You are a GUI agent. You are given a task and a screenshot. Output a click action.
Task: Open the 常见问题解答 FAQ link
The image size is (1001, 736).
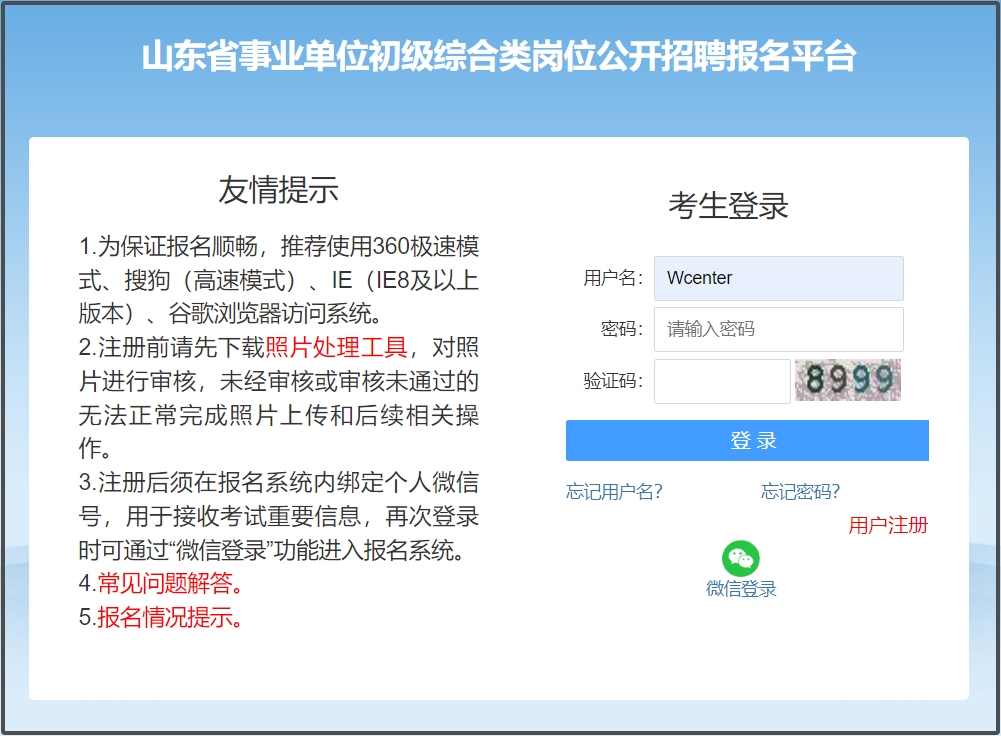coord(169,583)
